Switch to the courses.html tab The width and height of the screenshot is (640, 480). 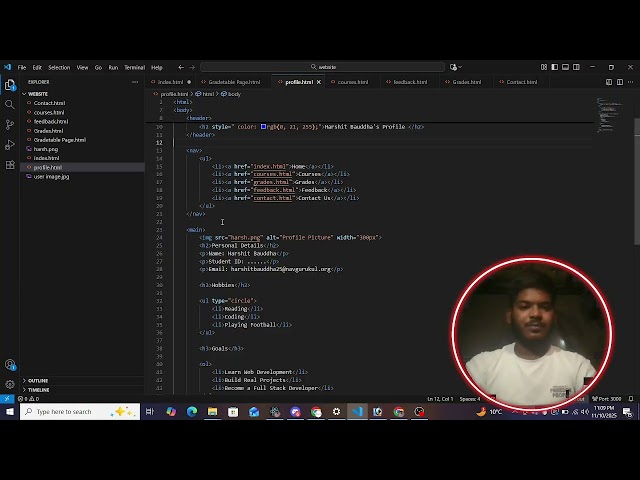[x=353, y=82]
